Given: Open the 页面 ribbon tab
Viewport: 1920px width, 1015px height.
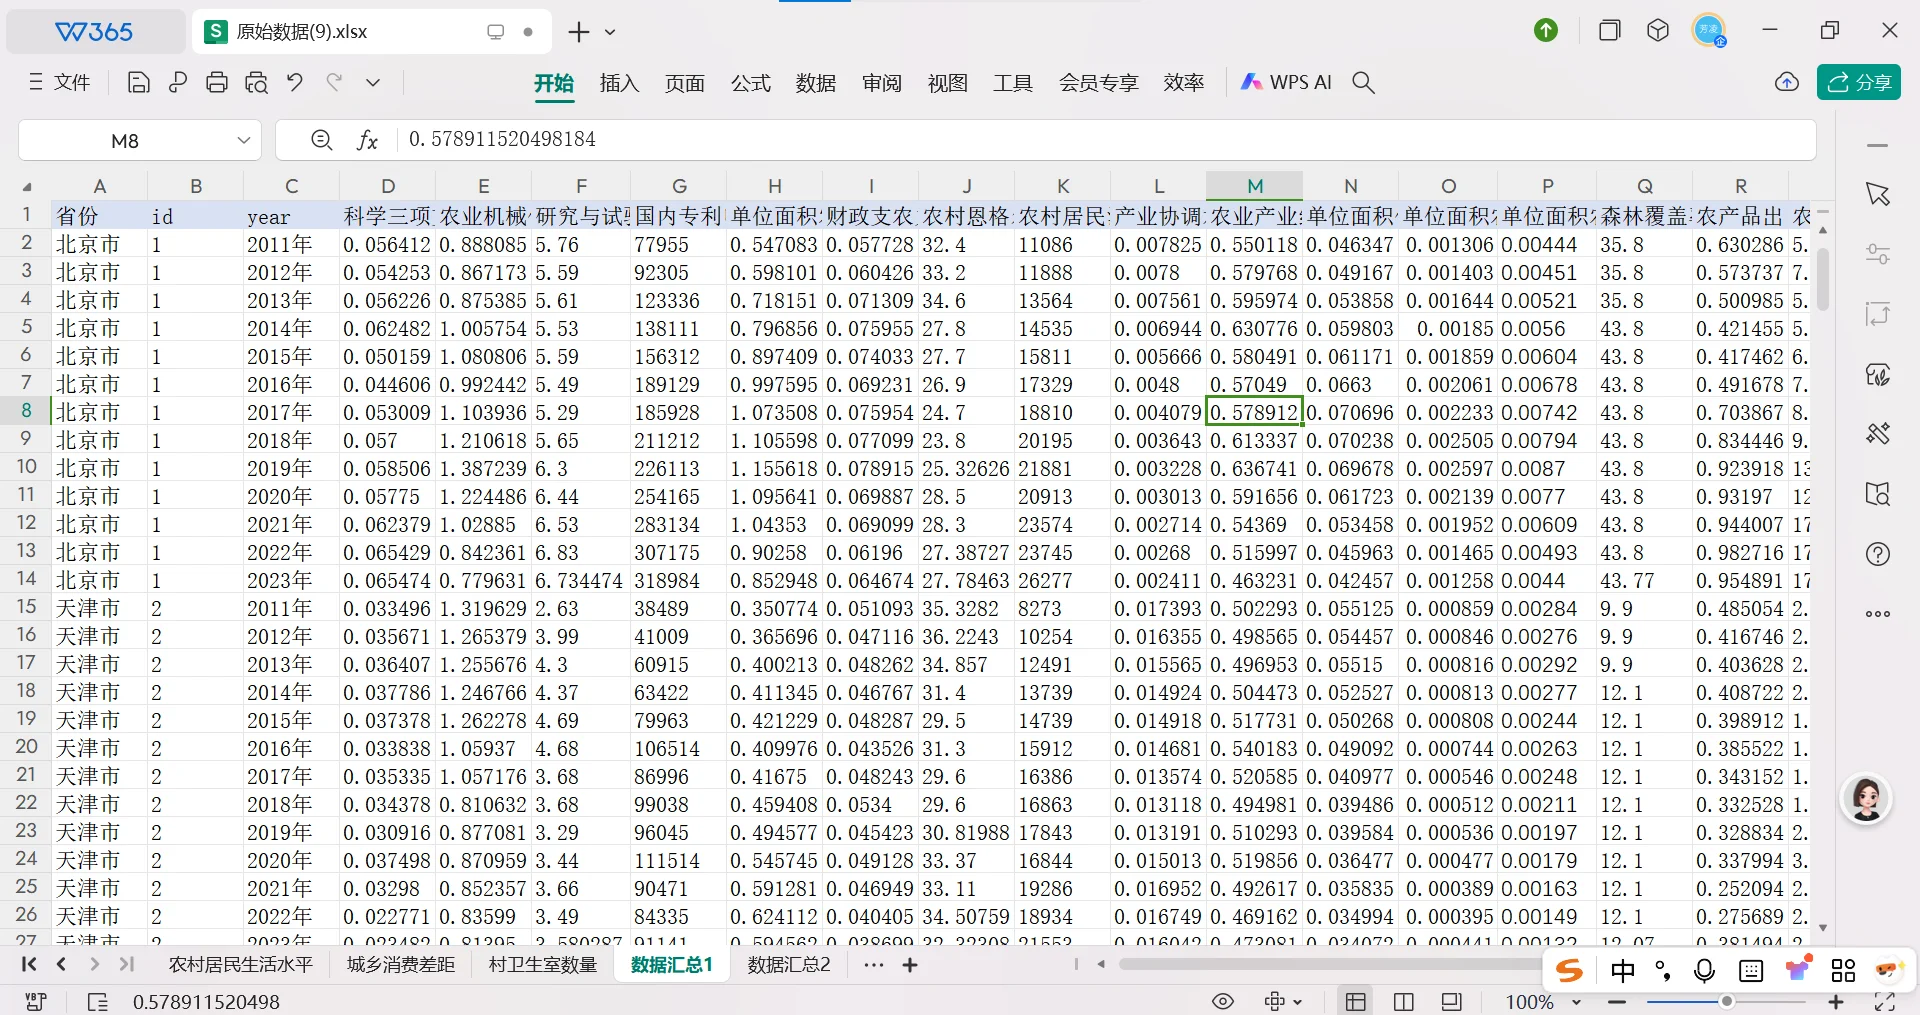Looking at the screenshot, I should (685, 83).
